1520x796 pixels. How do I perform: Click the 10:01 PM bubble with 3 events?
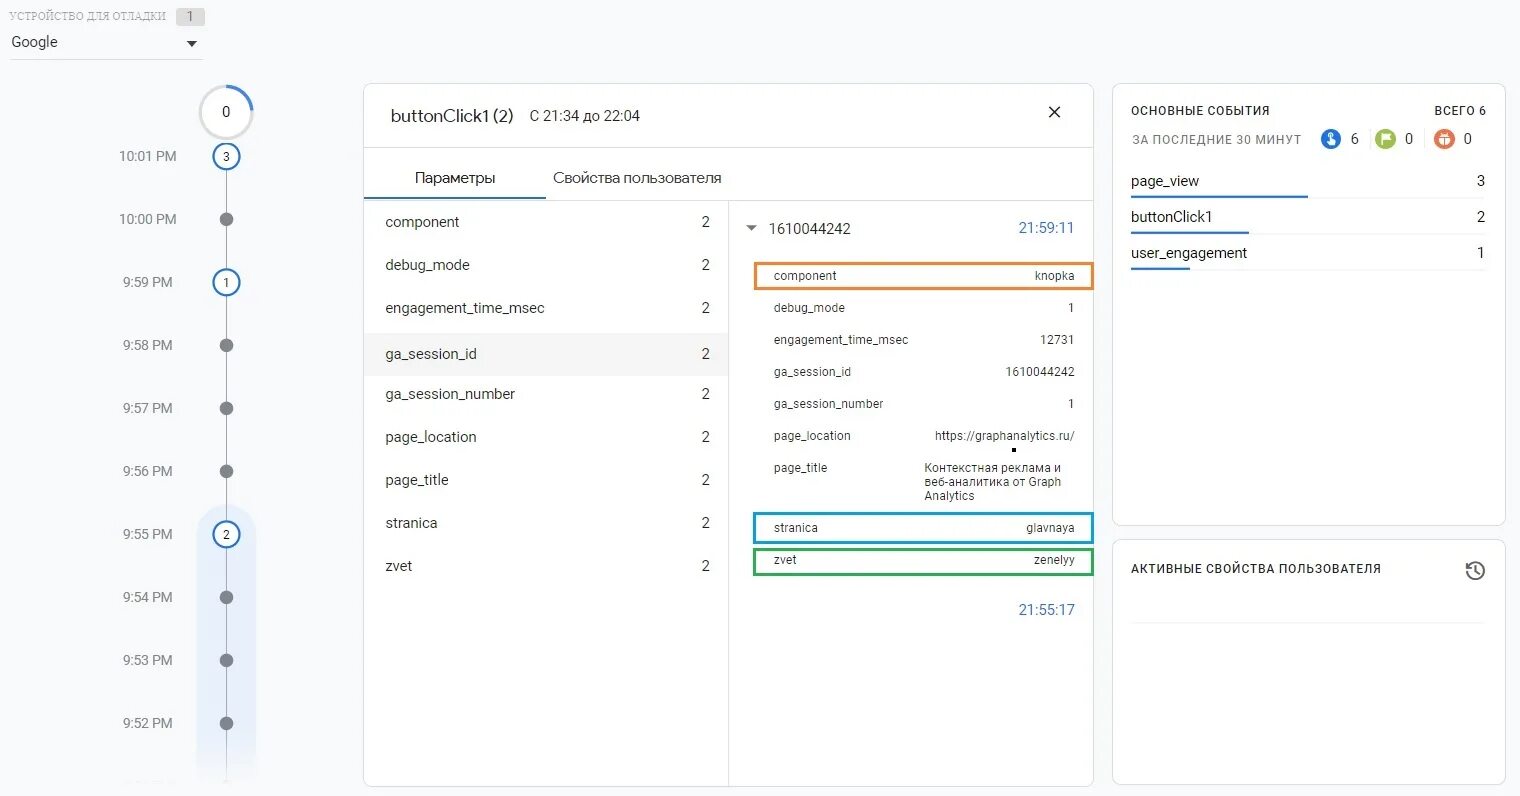226,157
